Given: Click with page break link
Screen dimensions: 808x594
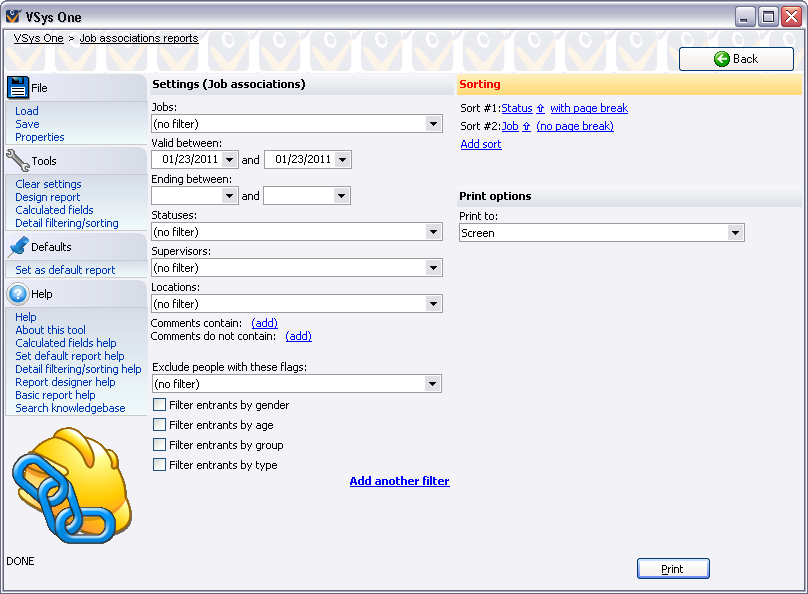Looking at the screenshot, I should point(589,108).
